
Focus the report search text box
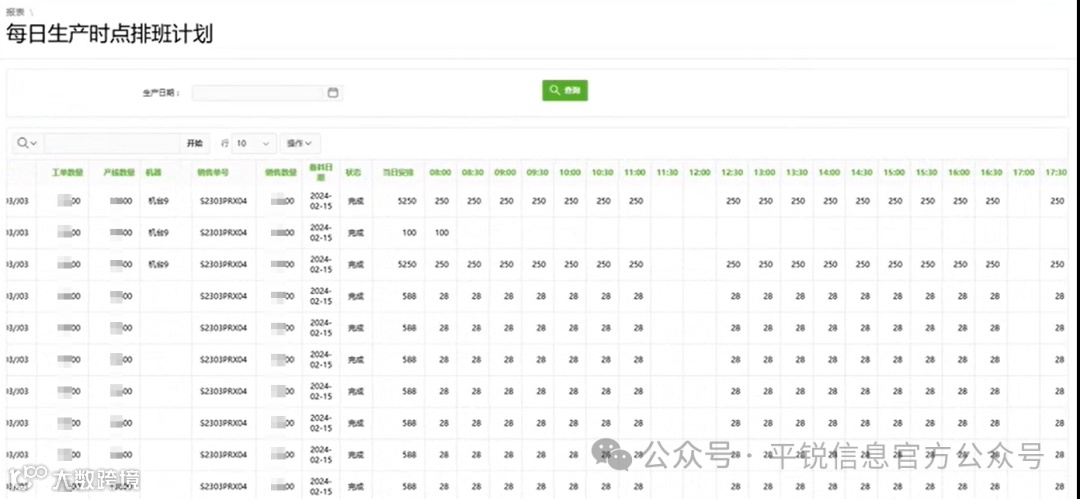[x=112, y=143]
